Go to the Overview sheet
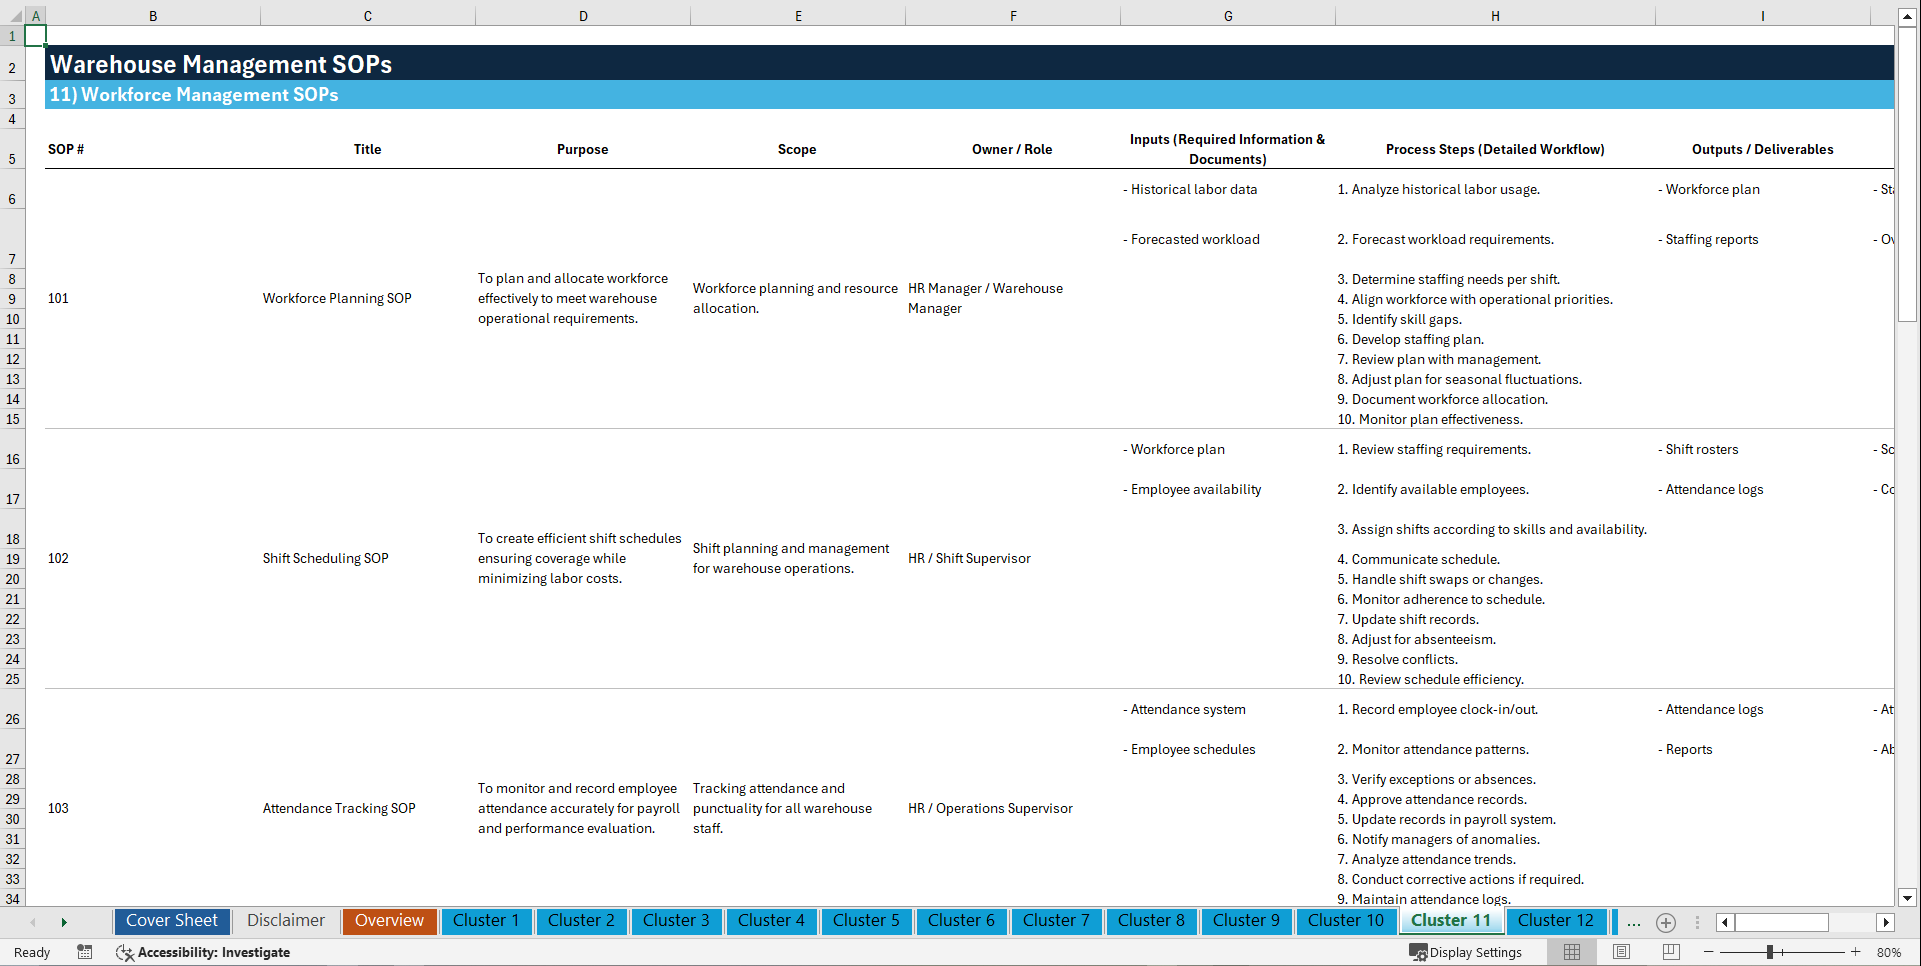 click(389, 921)
